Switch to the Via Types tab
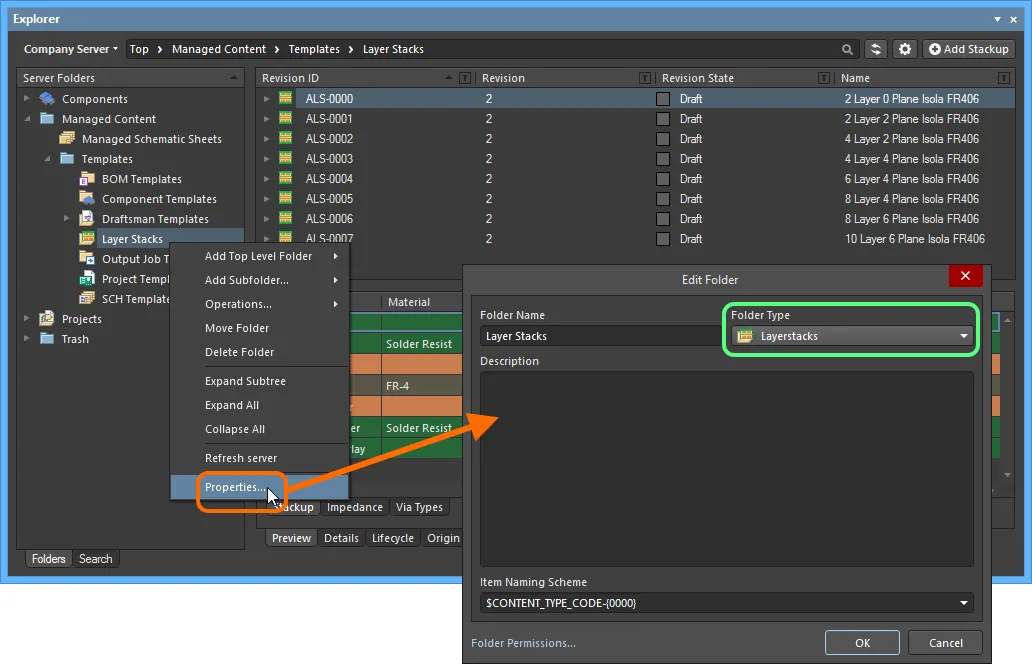The width and height of the screenshot is (1032, 664). (x=419, y=507)
